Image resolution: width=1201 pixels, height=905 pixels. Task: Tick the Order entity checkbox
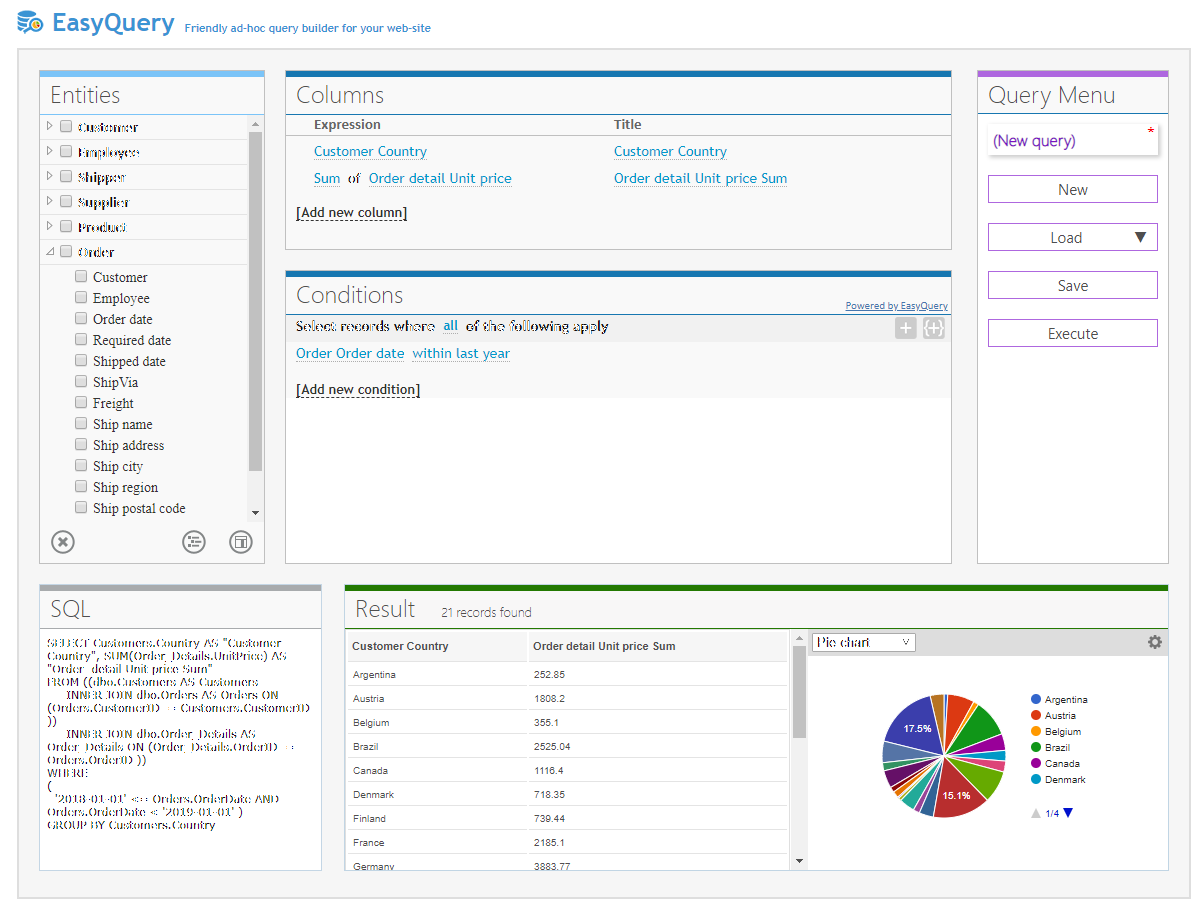pos(66,252)
